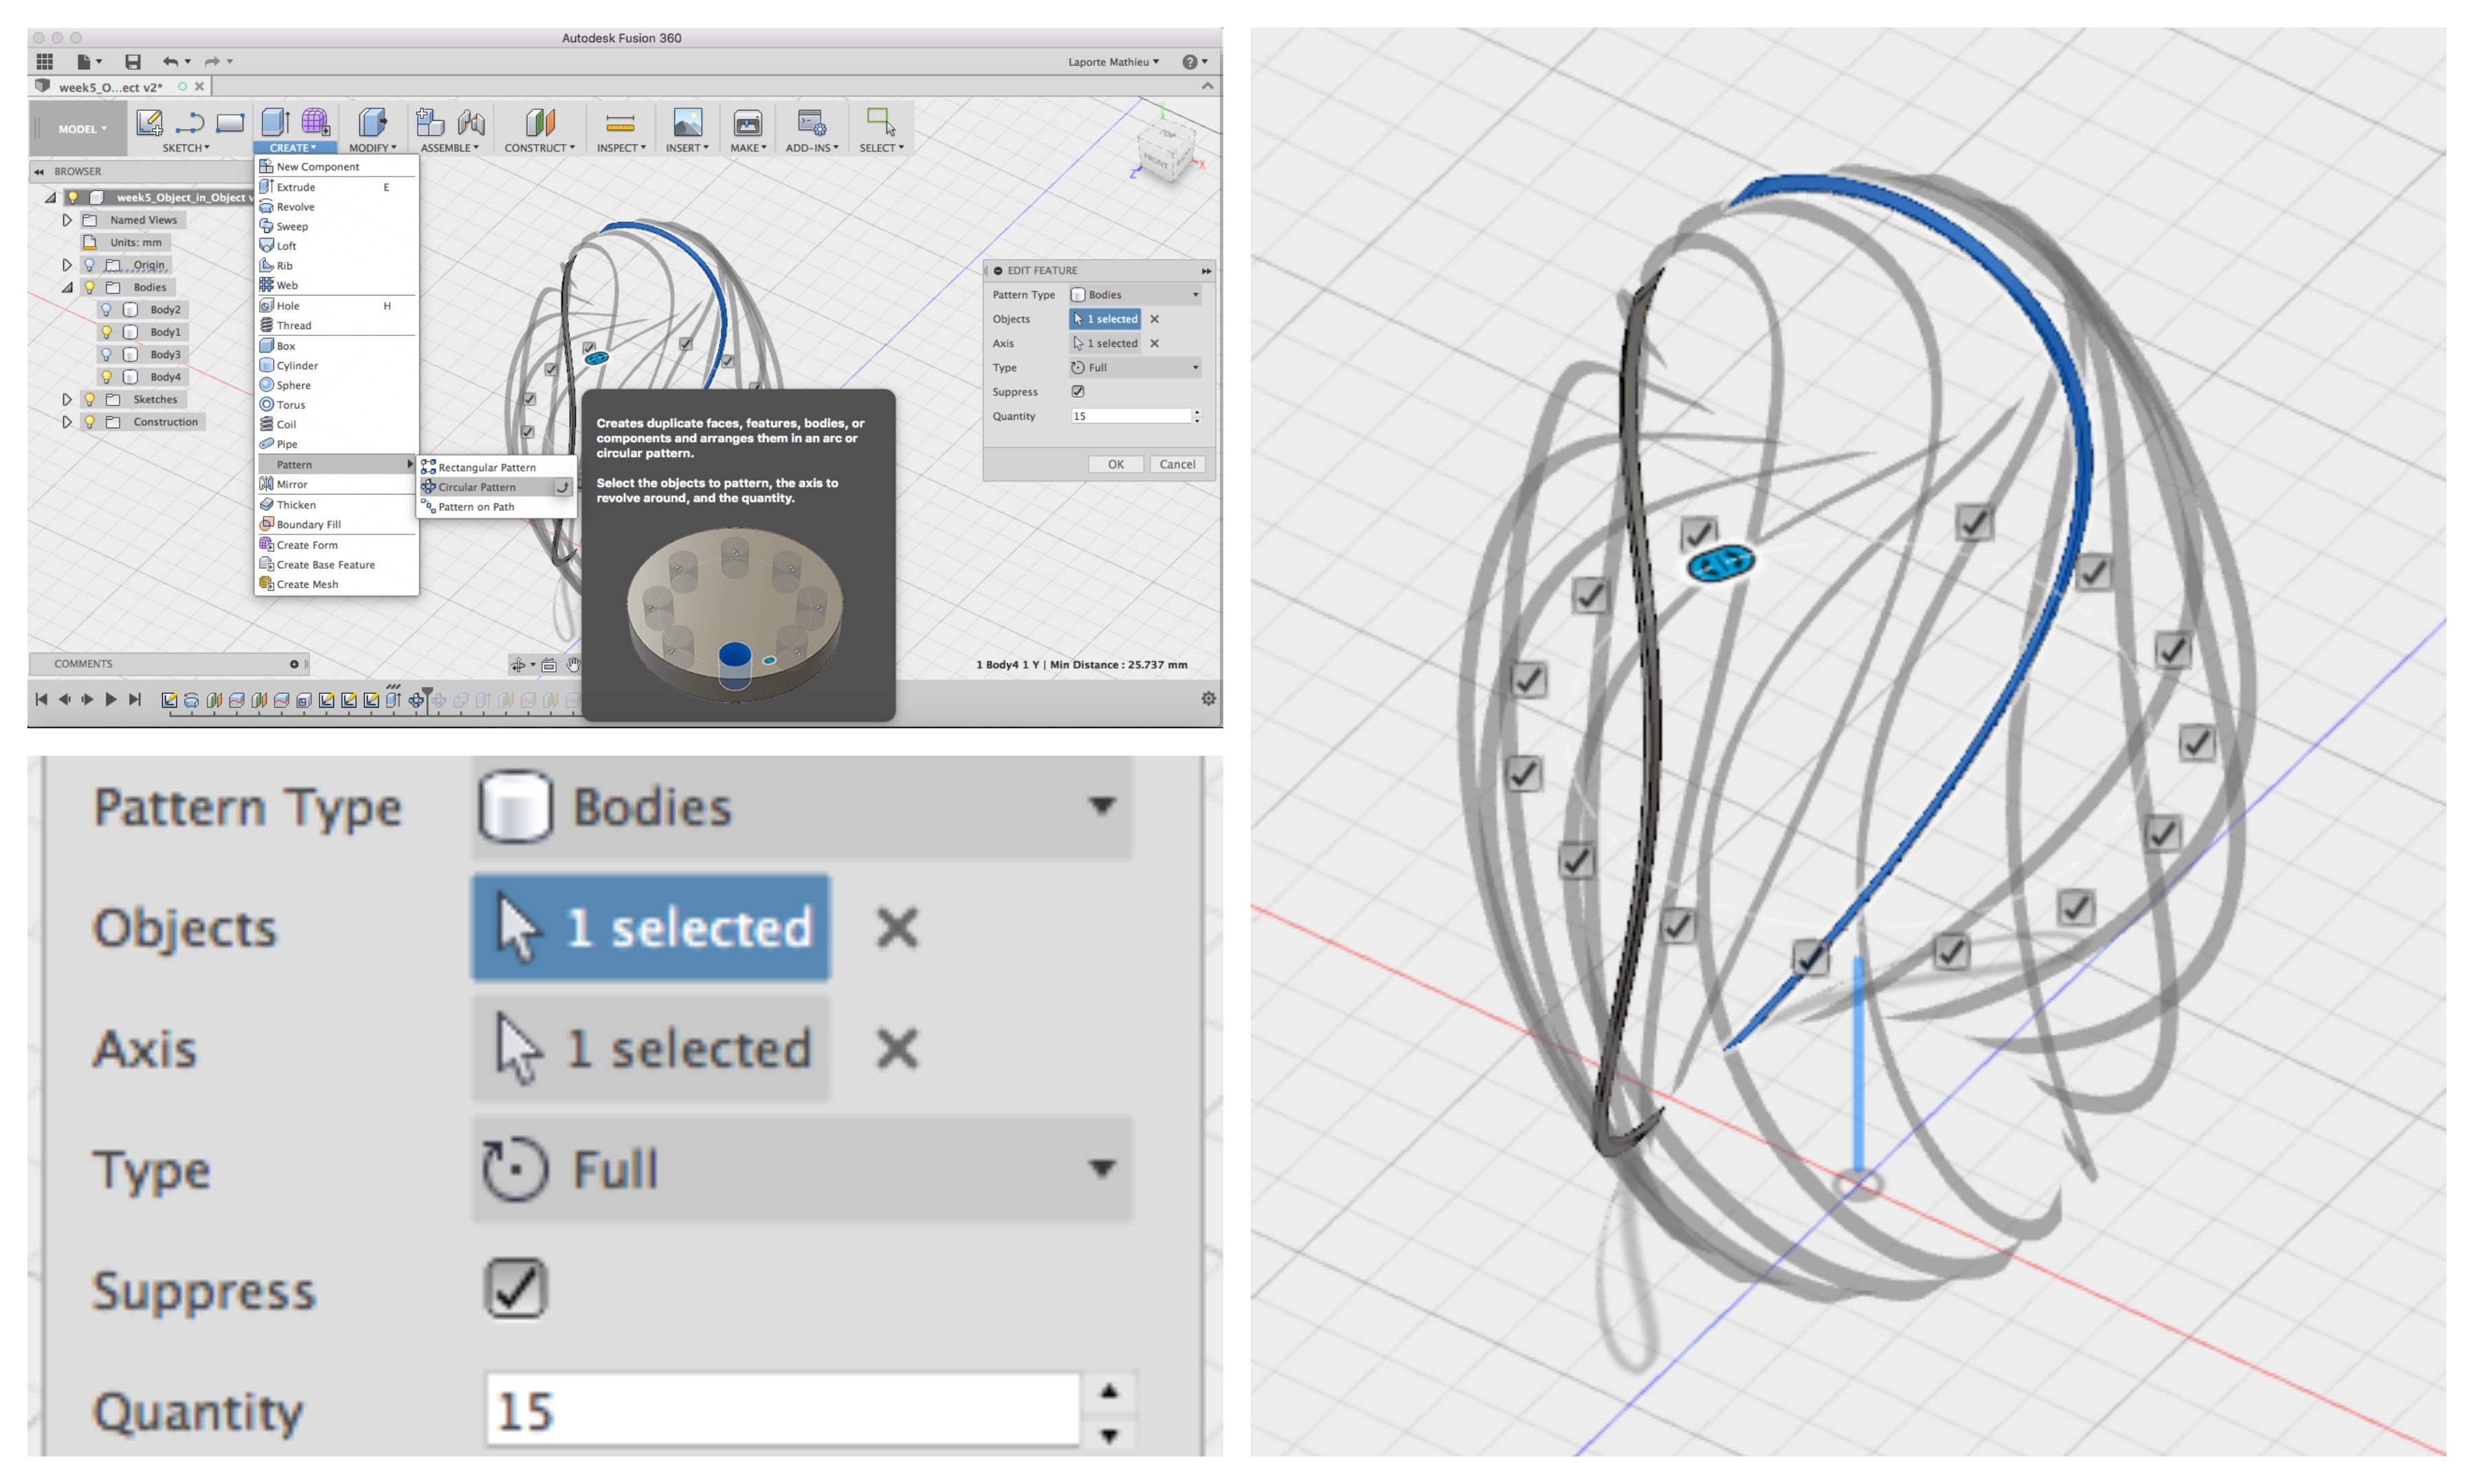Select Circular Pattern in the submenu
This screenshot has height=1484, width=2474.
tap(496, 487)
